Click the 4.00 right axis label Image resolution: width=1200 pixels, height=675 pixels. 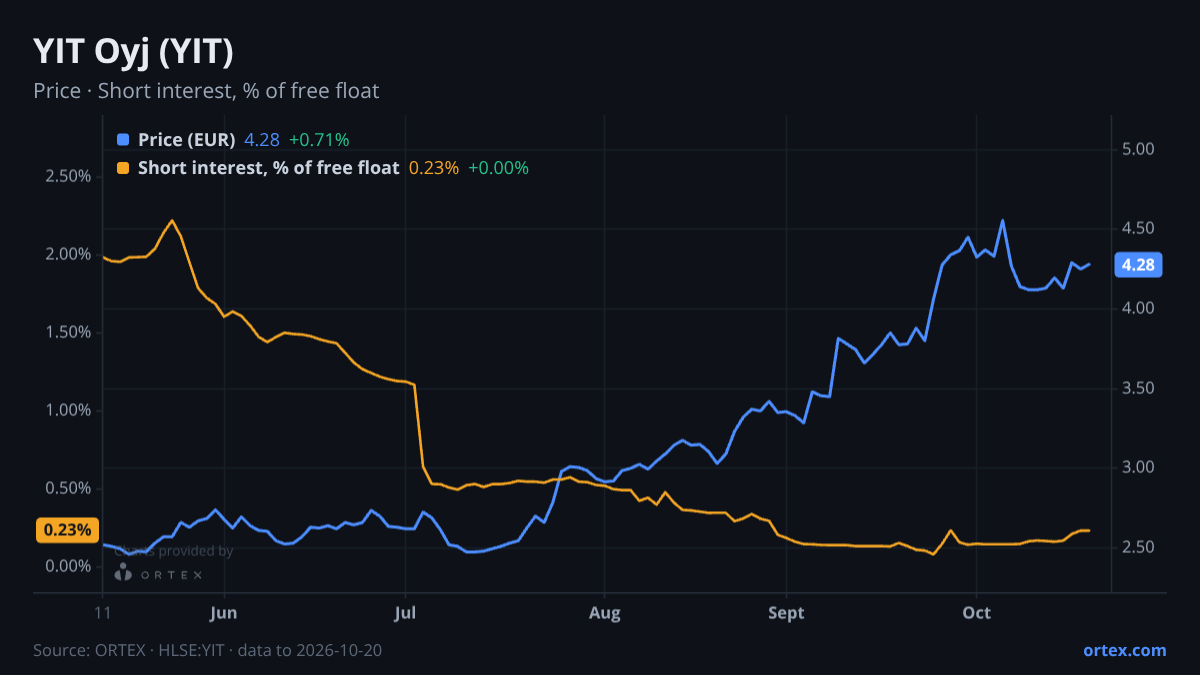click(1139, 308)
